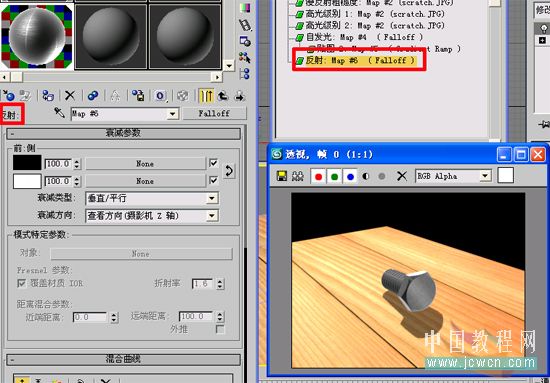Click Display Alpha Channel half-circle icon

tap(365, 176)
